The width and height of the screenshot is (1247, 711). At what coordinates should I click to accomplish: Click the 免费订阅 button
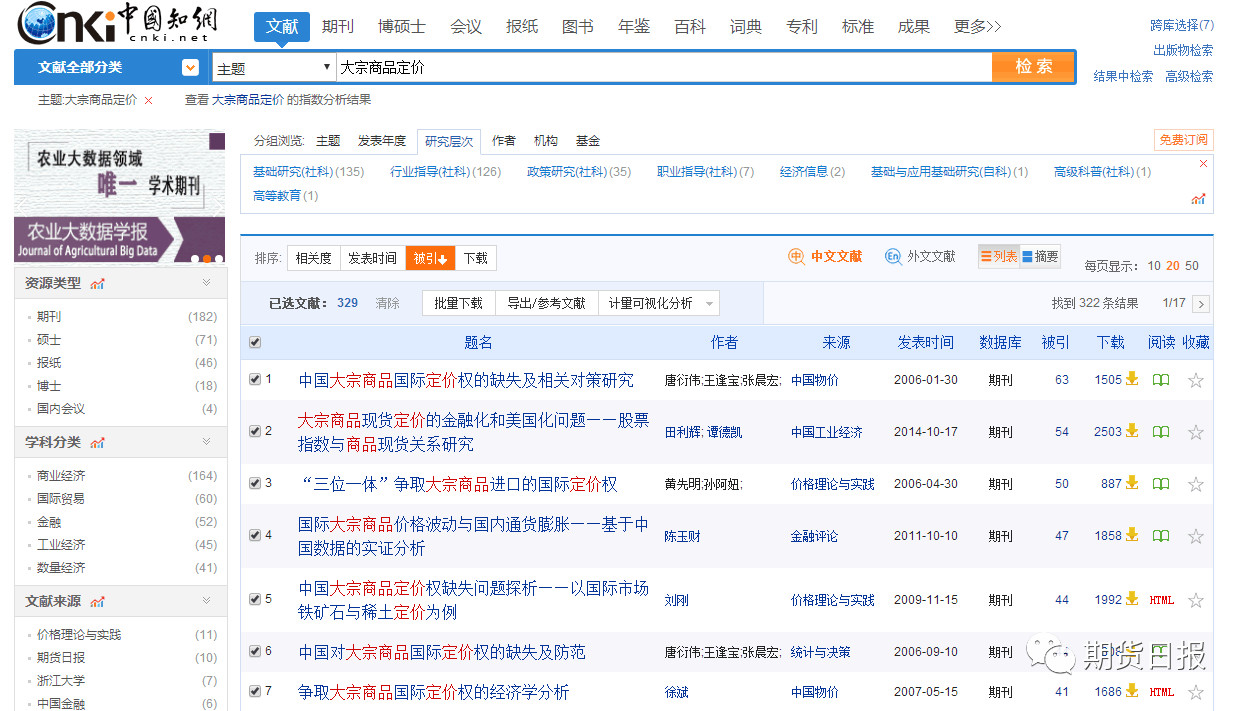[1184, 140]
